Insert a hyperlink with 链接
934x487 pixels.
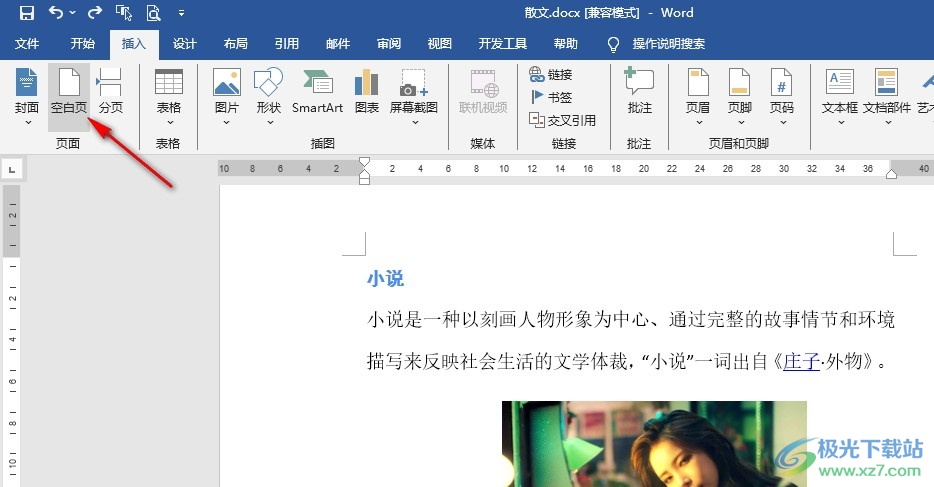(551, 74)
